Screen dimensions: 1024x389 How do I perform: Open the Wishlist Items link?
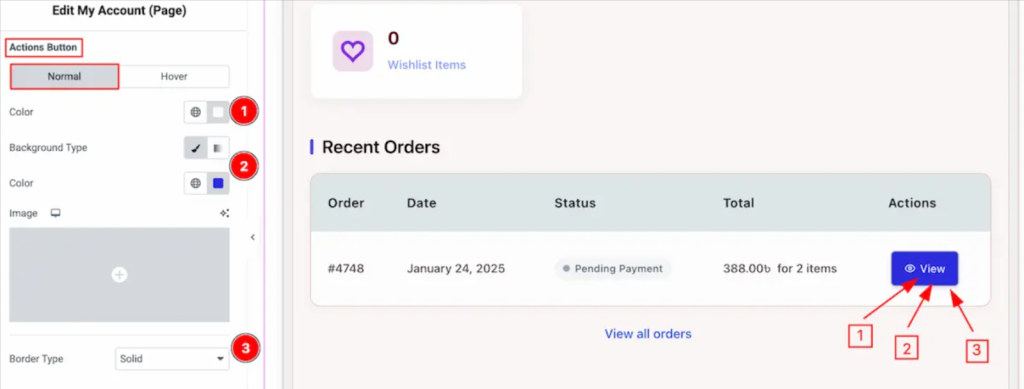click(x=426, y=65)
